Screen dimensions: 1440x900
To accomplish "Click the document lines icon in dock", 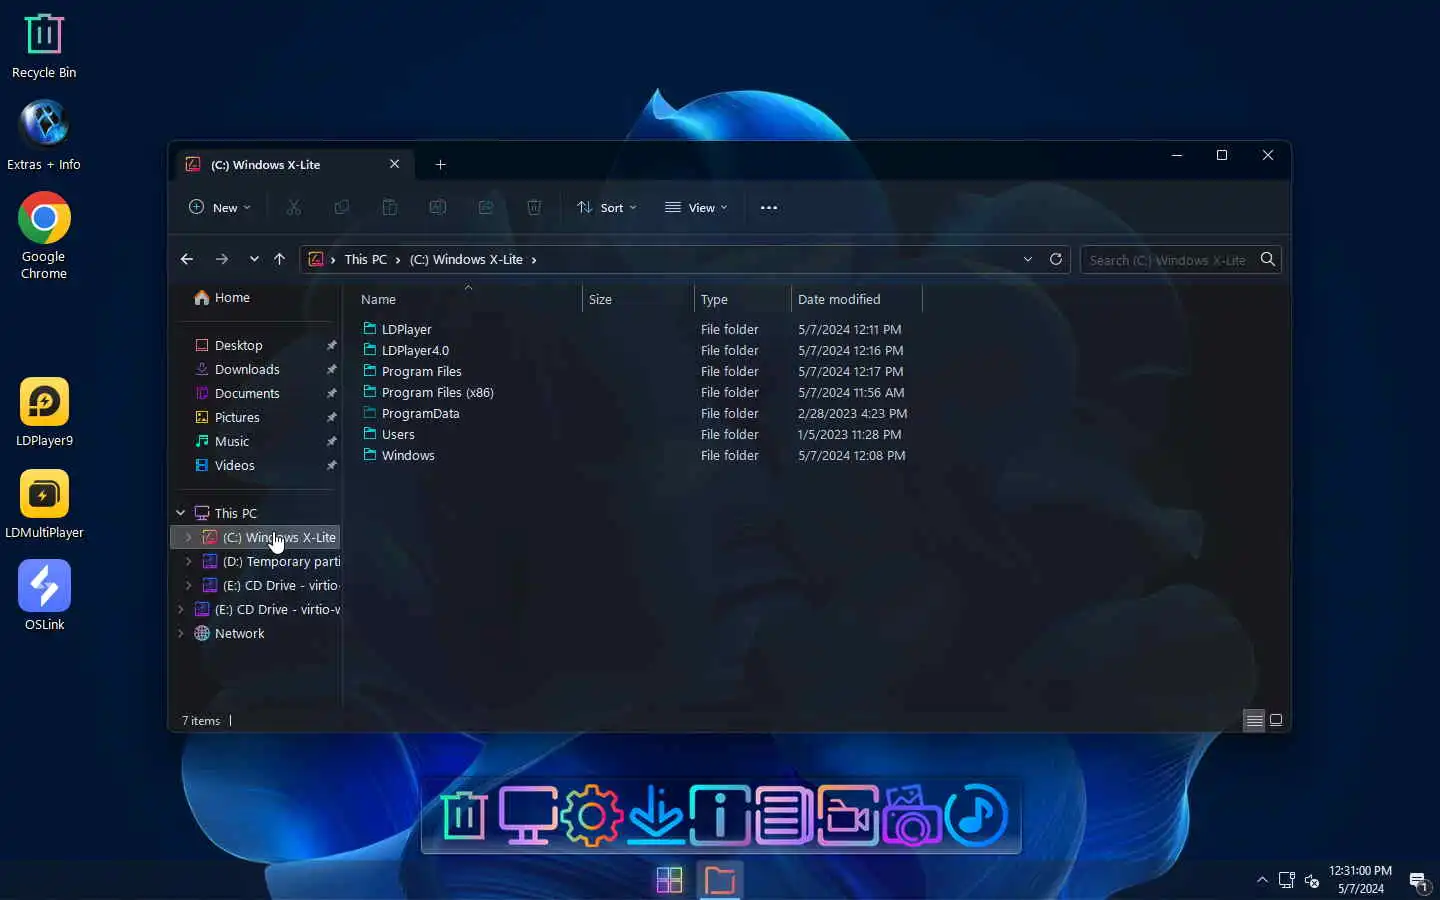I will [x=784, y=816].
